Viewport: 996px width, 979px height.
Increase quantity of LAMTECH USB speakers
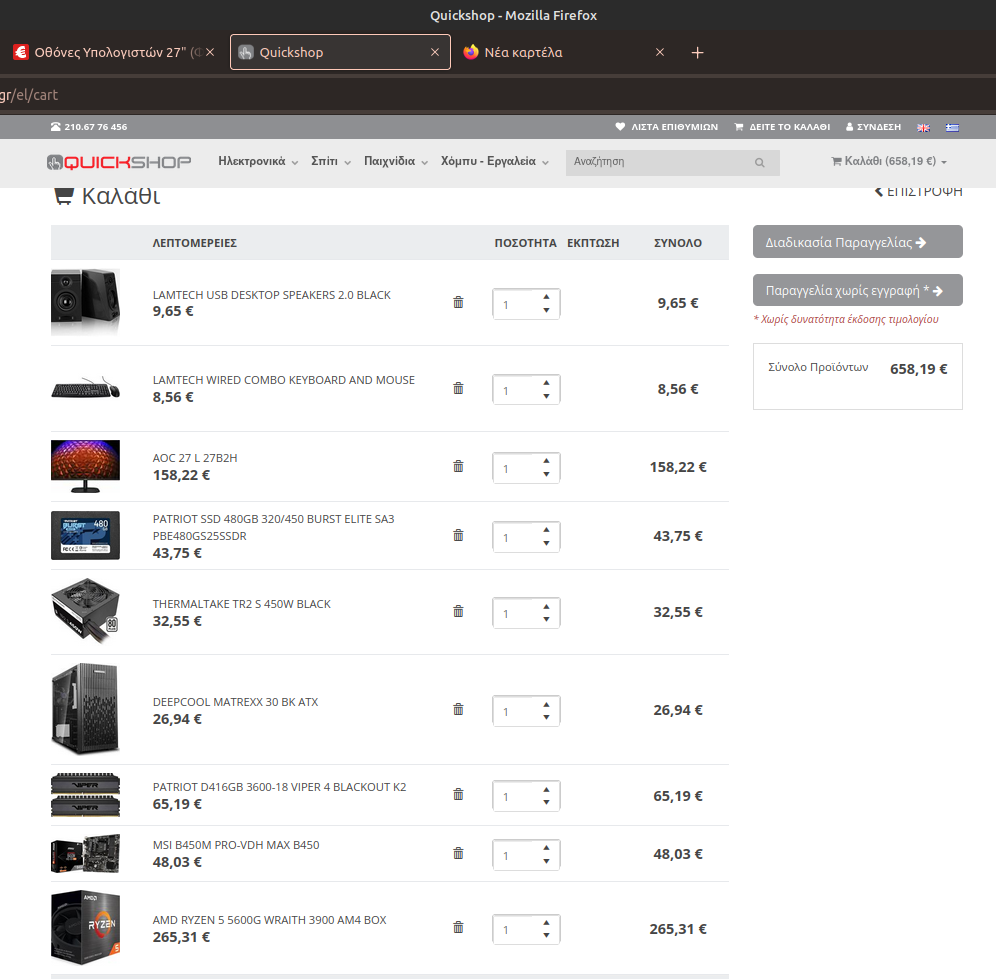[x=546, y=297]
